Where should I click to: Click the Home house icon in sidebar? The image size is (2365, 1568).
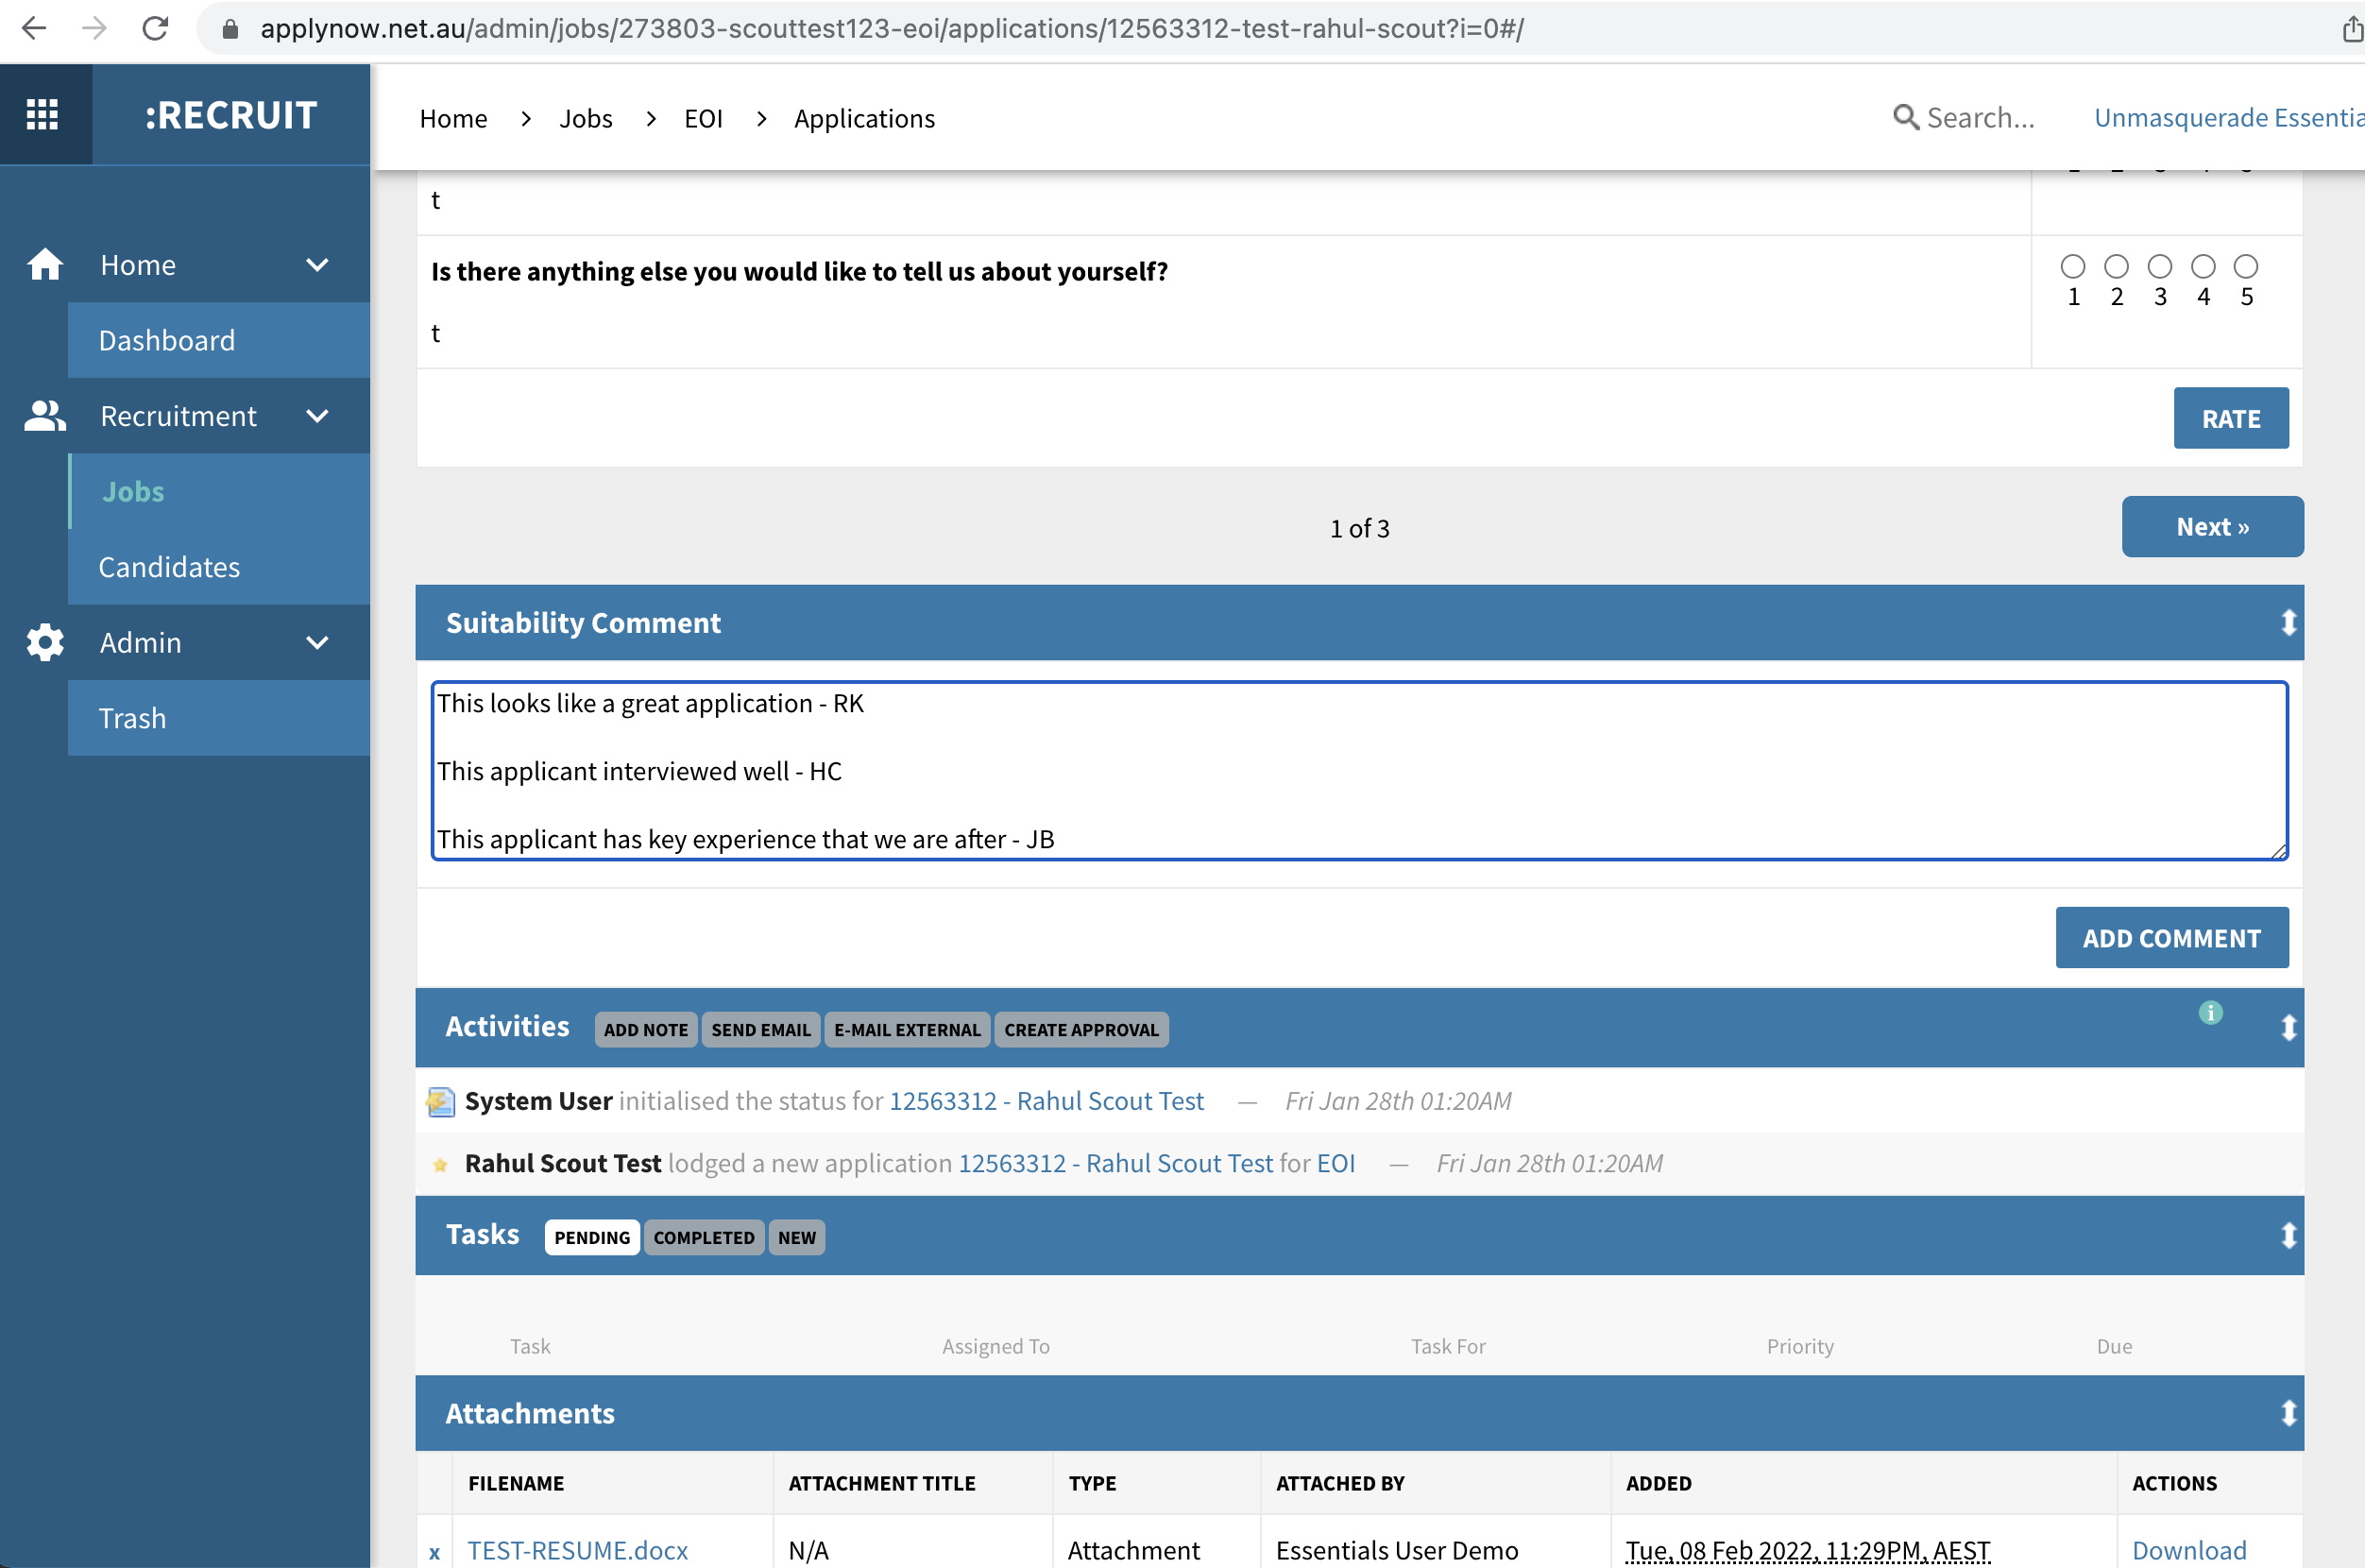pos(45,264)
